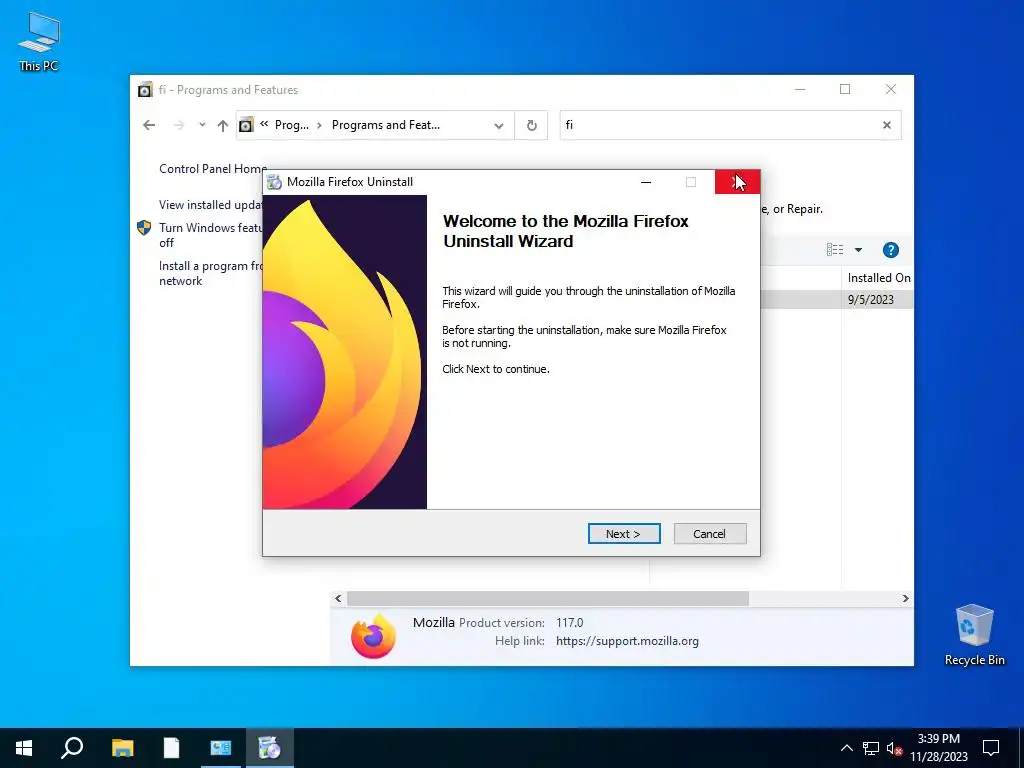Open Control Panel Home link
This screenshot has width=1024, height=768.
tap(213, 168)
